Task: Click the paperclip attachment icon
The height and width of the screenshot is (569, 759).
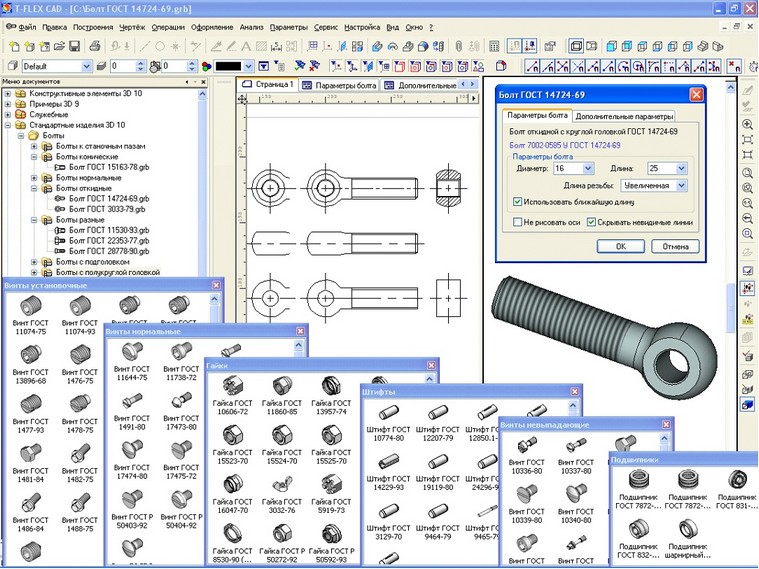Action: point(458,46)
